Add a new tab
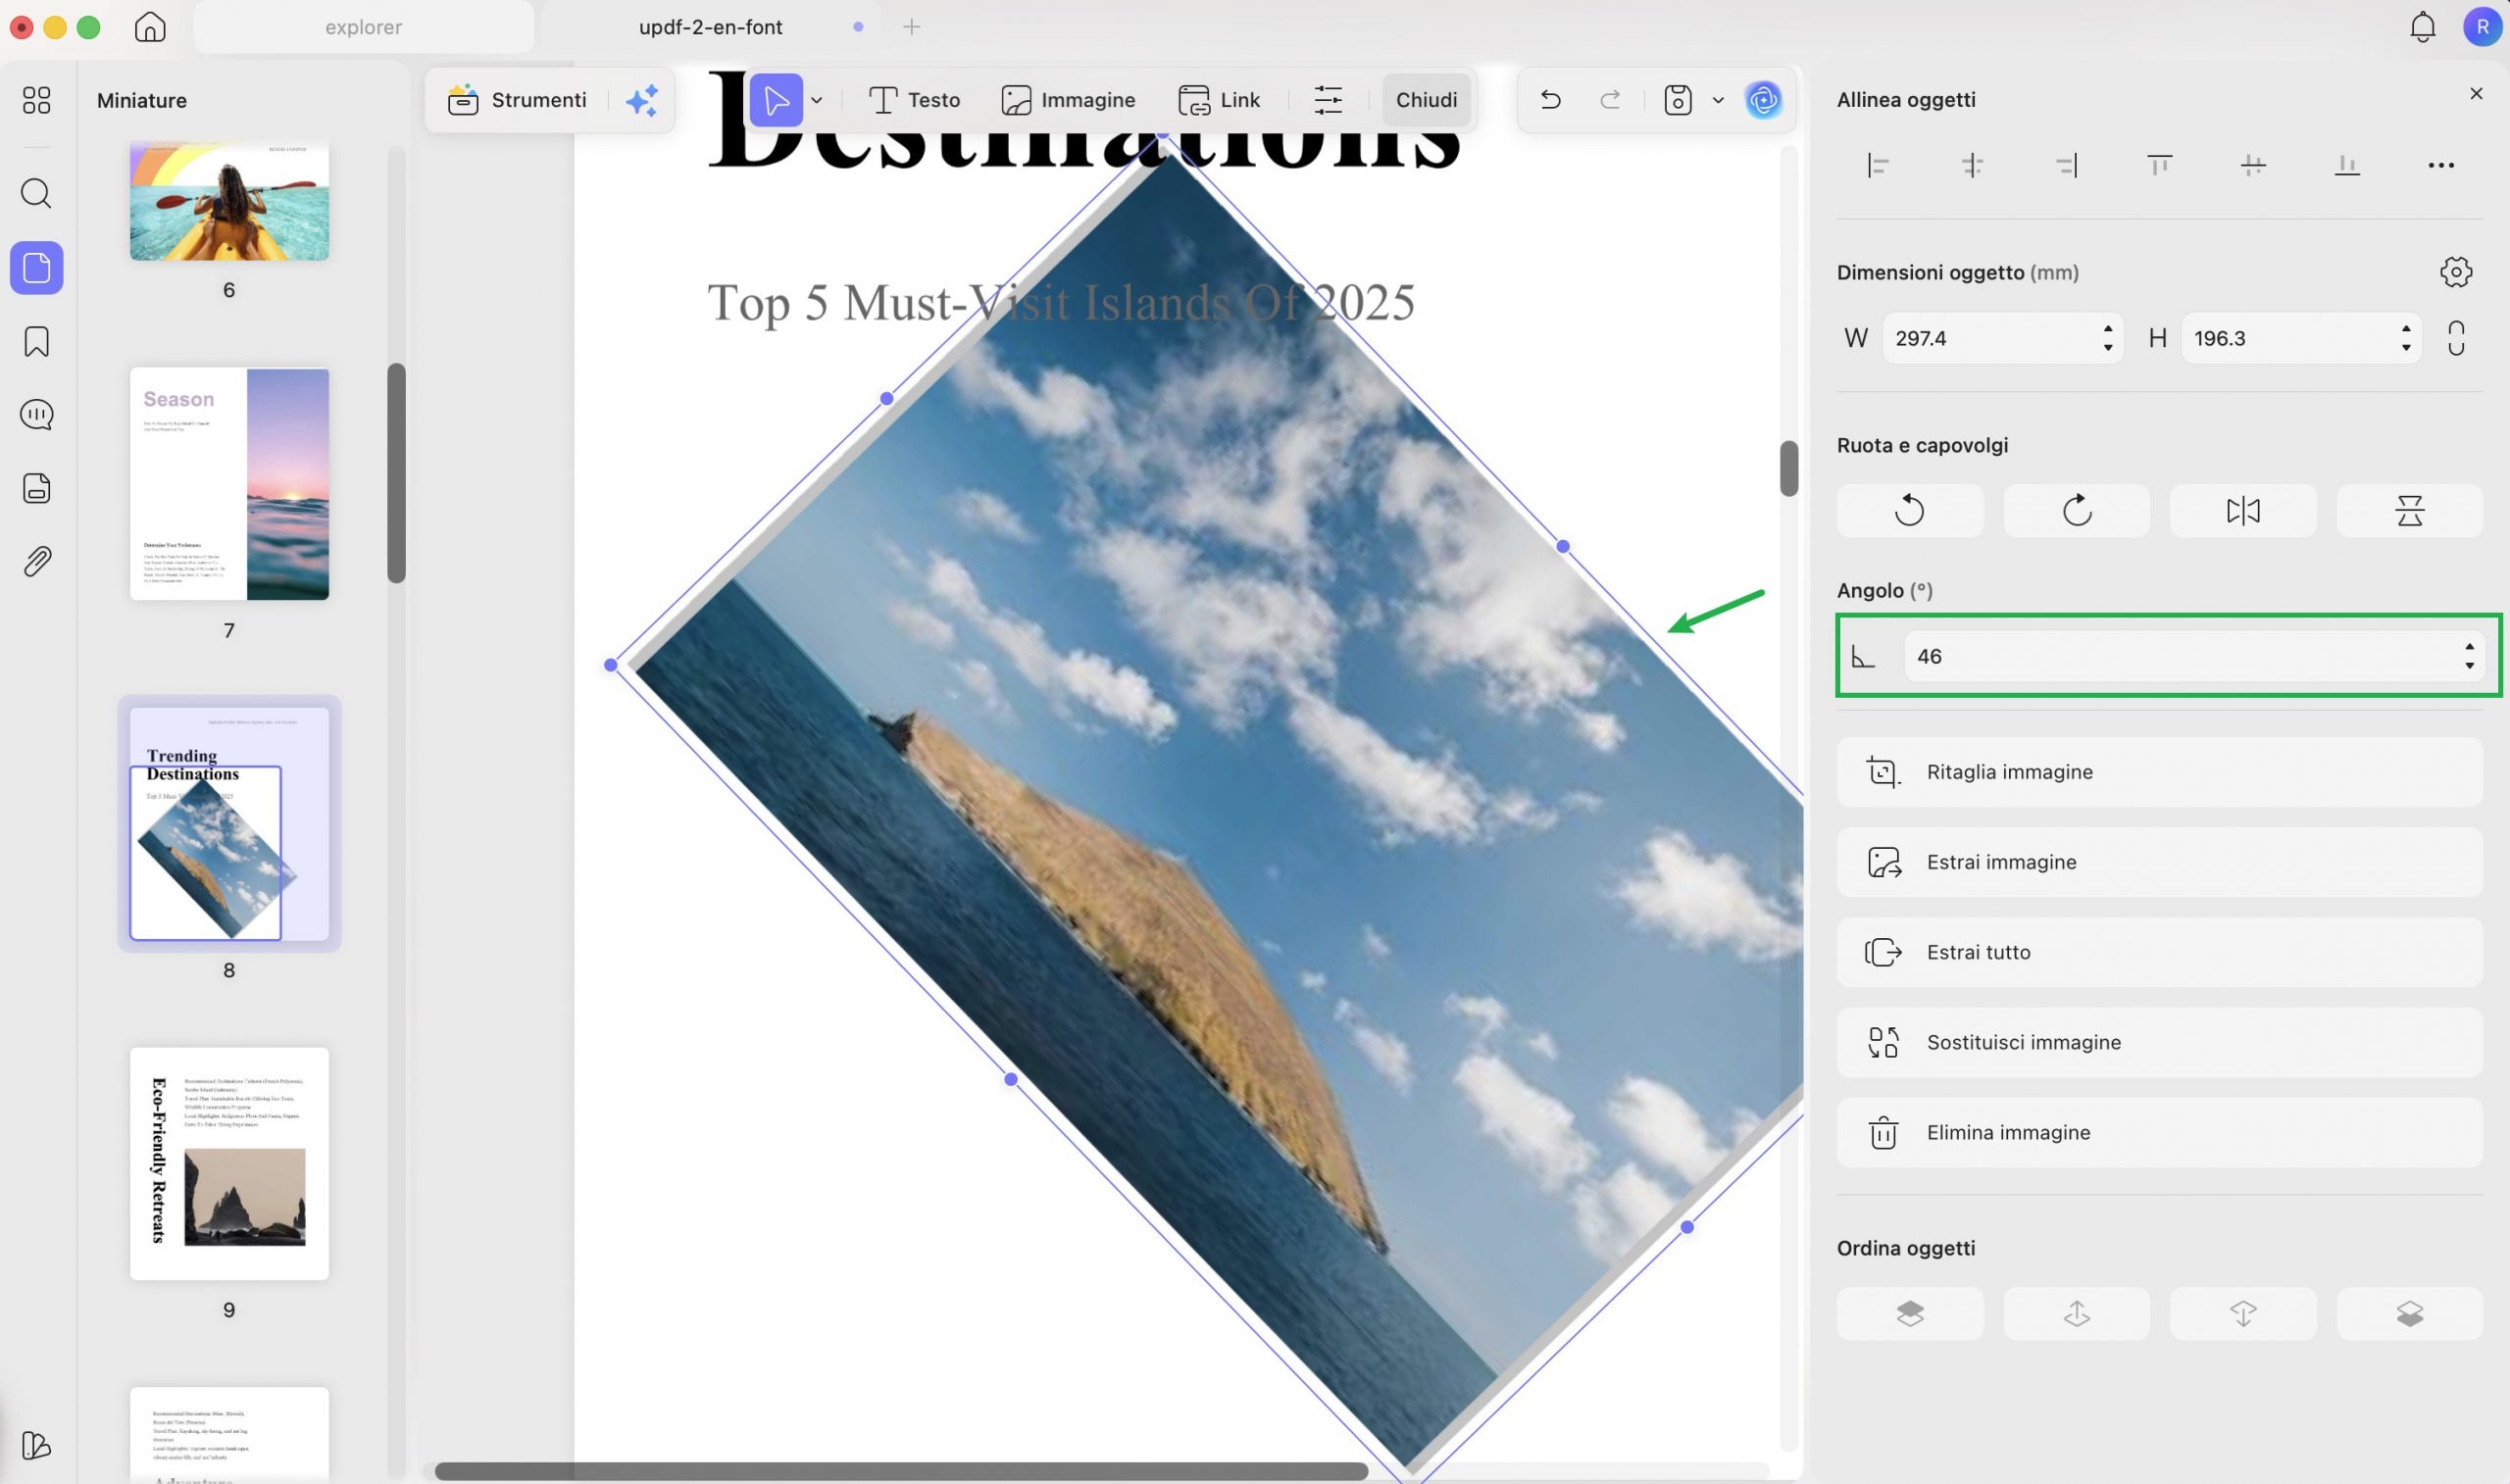Viewport: 2510px width, 1484px height. [x=911, y=27]
